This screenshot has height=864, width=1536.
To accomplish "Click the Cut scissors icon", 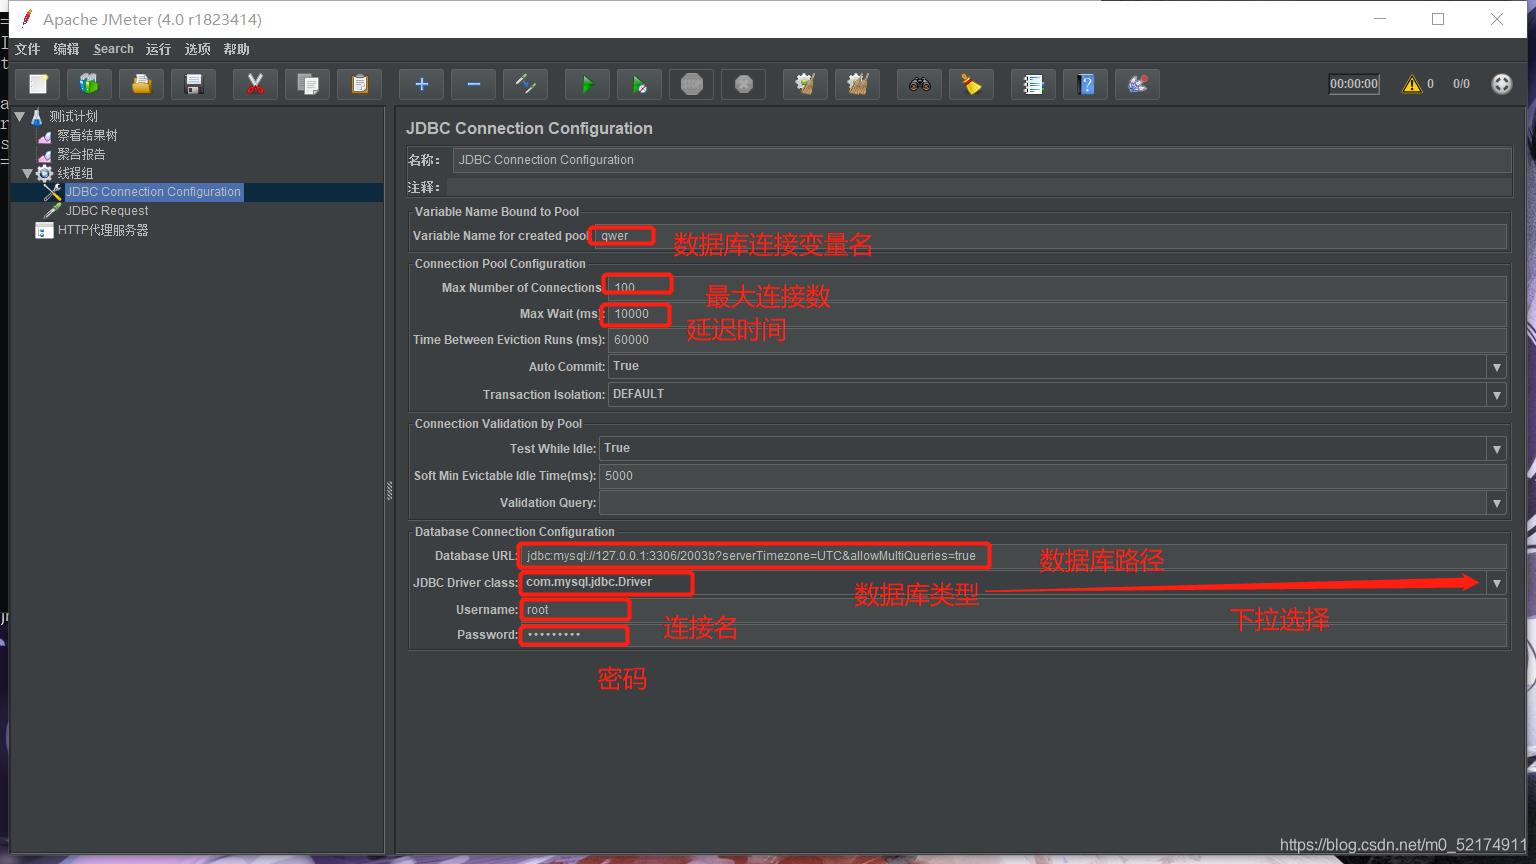I will coord(256,85).
